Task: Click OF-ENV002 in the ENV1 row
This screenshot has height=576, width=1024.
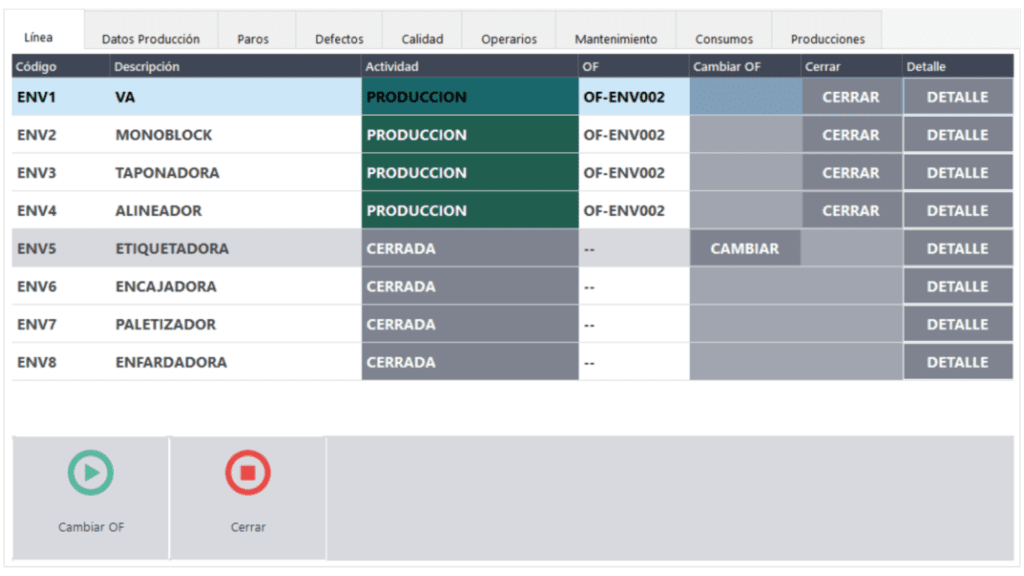Action: [x=633, y=97]
